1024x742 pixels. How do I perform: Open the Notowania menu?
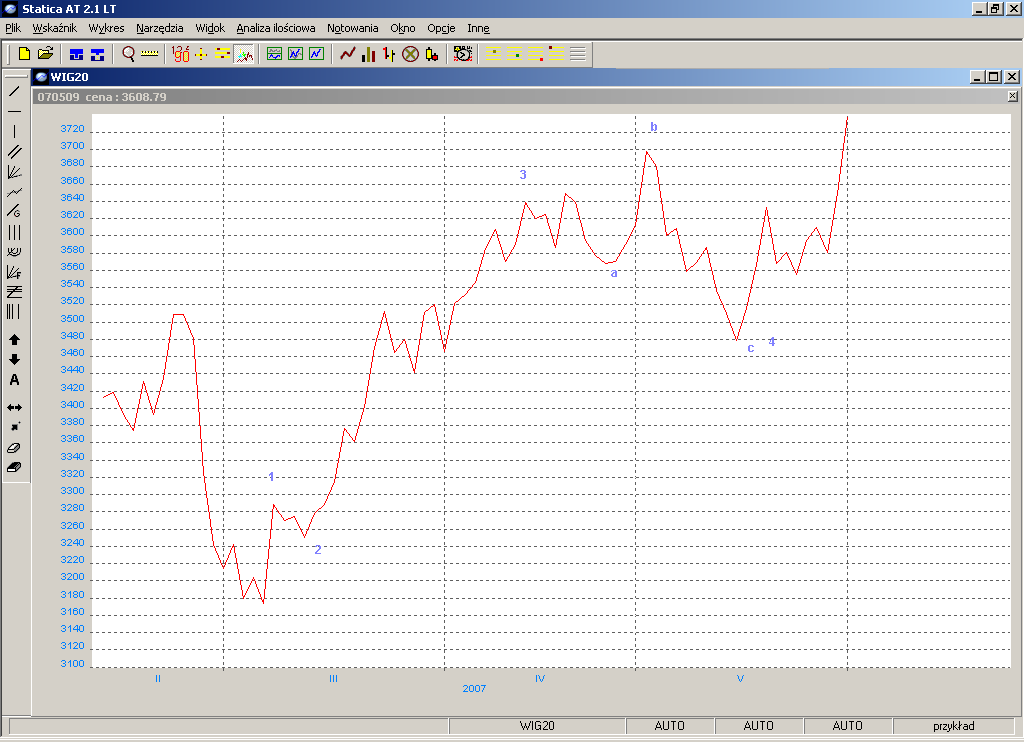pos(352,28)
